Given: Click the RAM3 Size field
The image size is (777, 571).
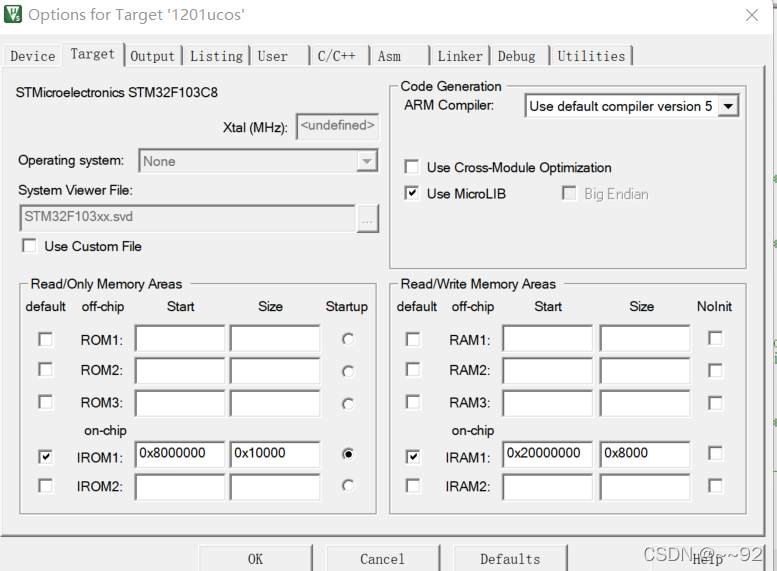Looking at the screenshot, I should [x=645, y=403].
